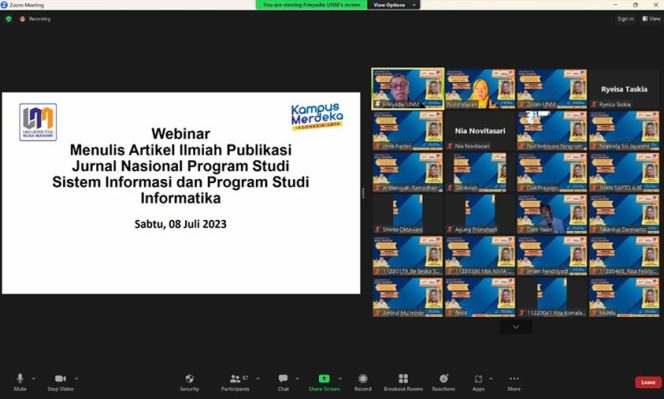Select Imam hendriyadi's video tile
This screenshot has height=399, width=664.
click(552, 255)
